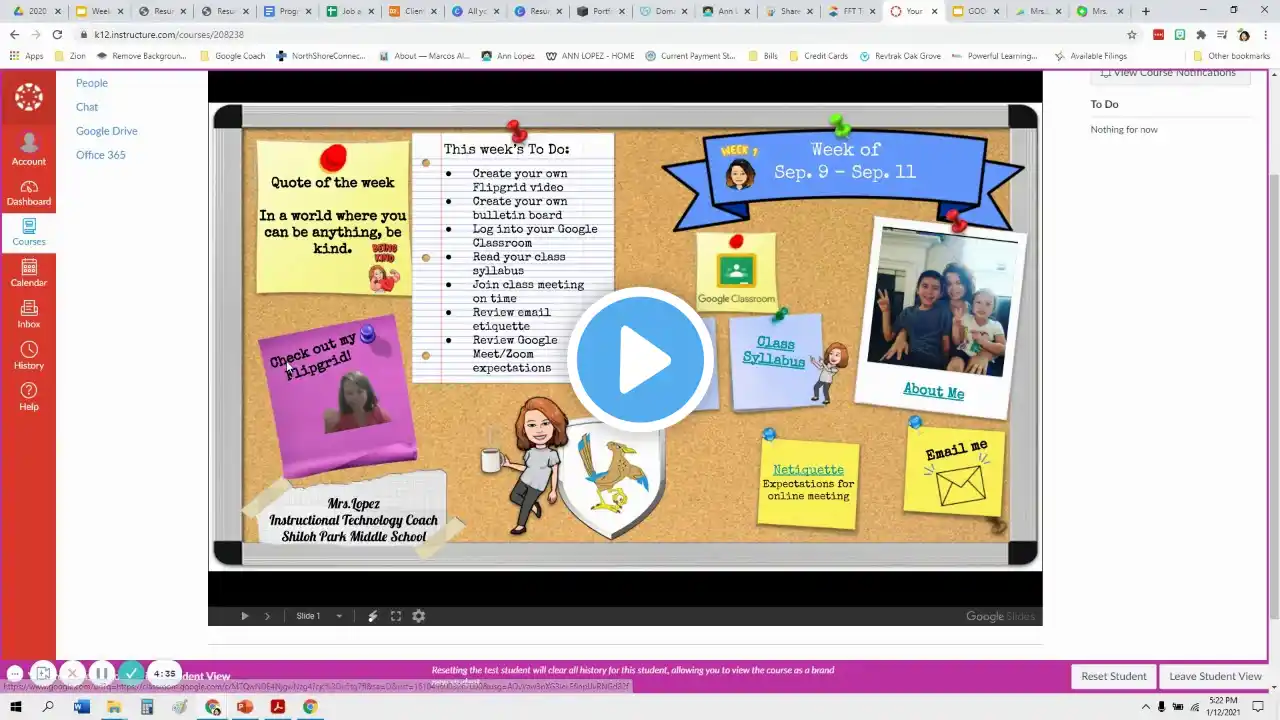Open the Help icon in sidebar
1280x720 pixels.
pyautogui.click(x=28, y=397)
